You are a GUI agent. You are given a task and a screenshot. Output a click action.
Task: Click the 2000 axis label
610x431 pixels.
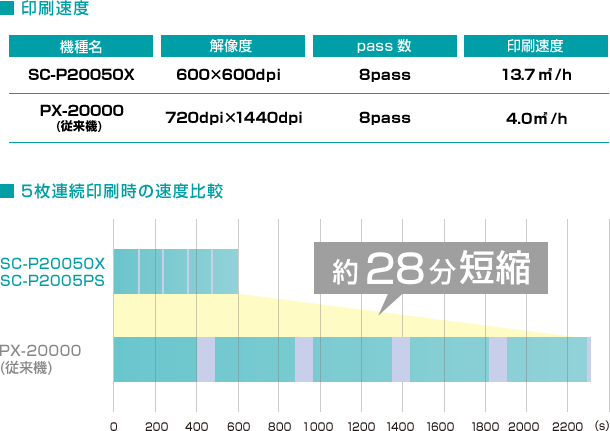click(x=524, y=426)
